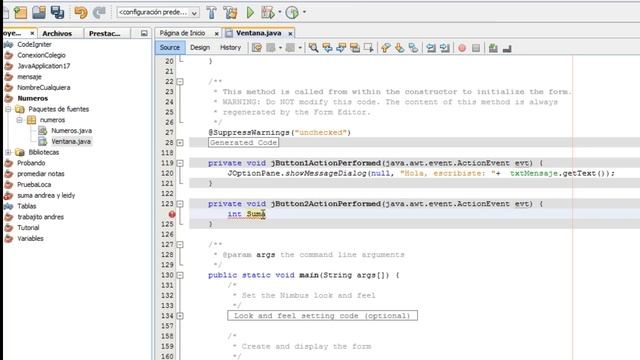
Task: Click Shift Line Left icon
Action: (431, 48)
